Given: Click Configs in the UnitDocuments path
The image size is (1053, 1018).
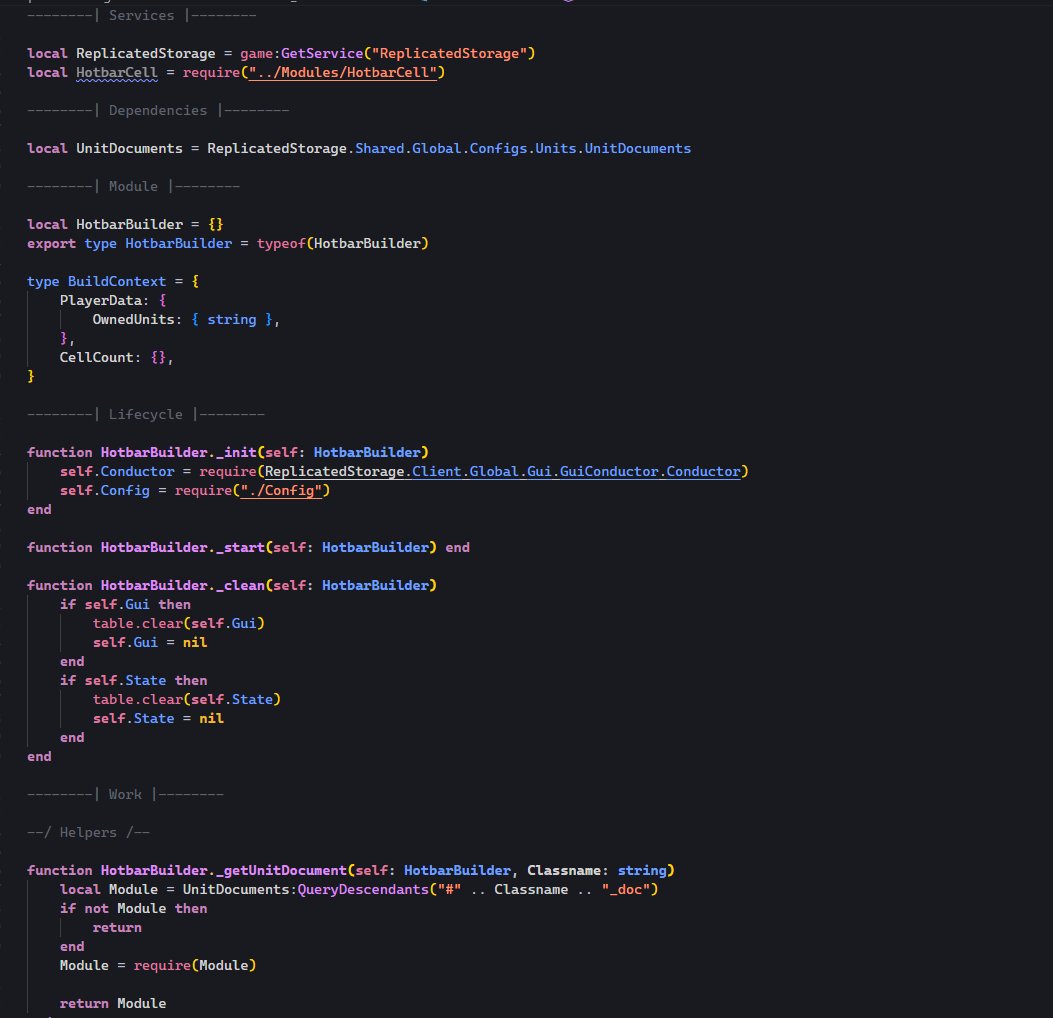Looking at the screenshot, I should tap(498, 148).
